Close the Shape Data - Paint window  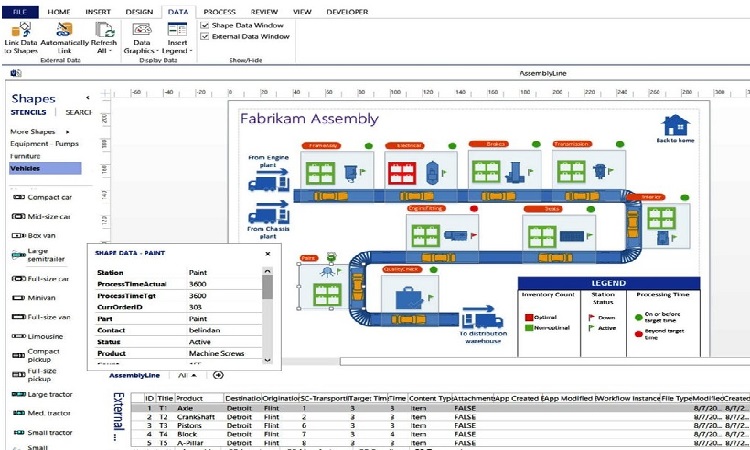[268, 254]
